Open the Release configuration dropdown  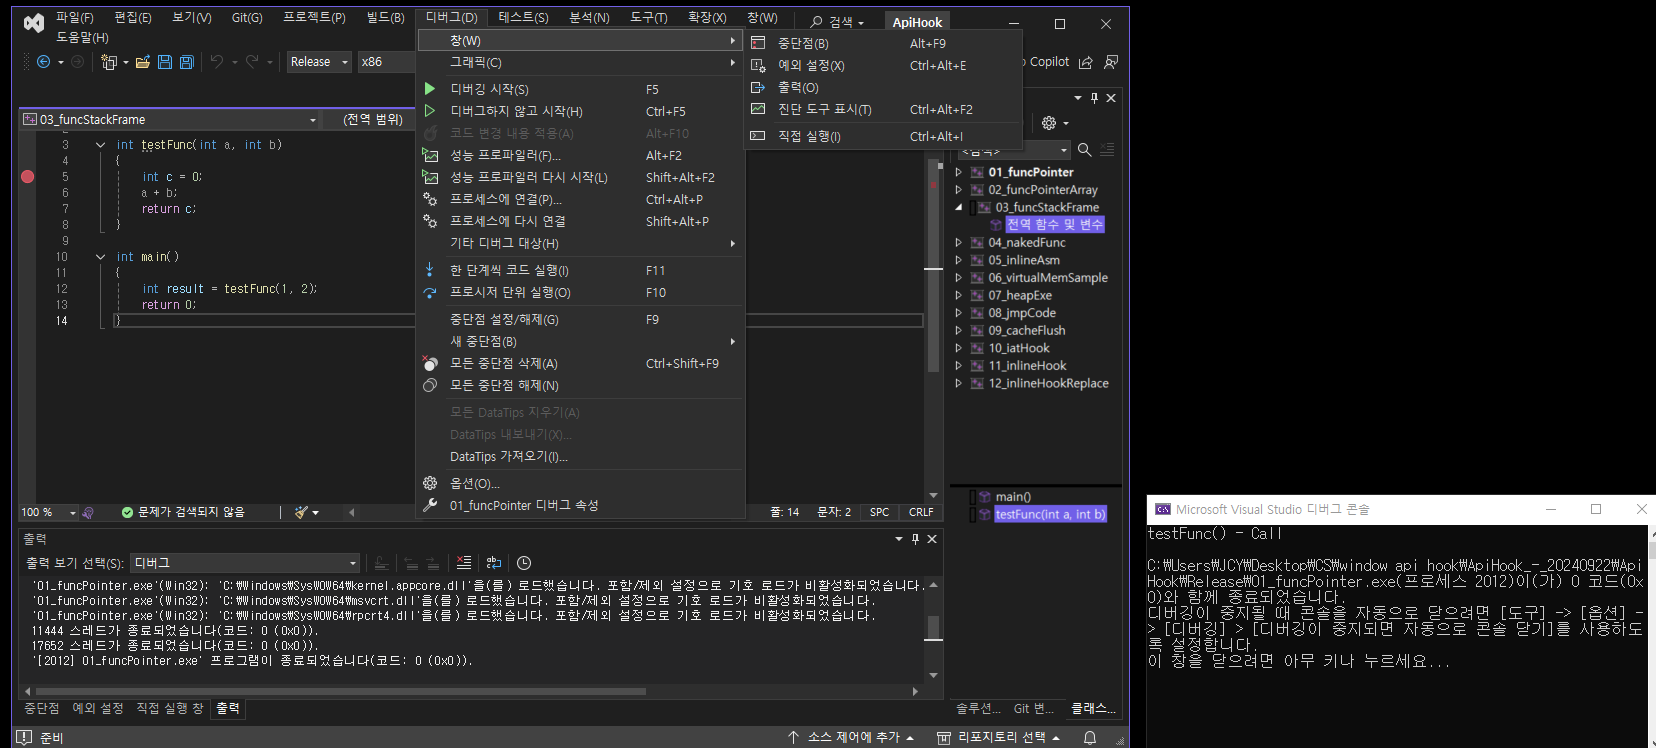tap(320, 62)
